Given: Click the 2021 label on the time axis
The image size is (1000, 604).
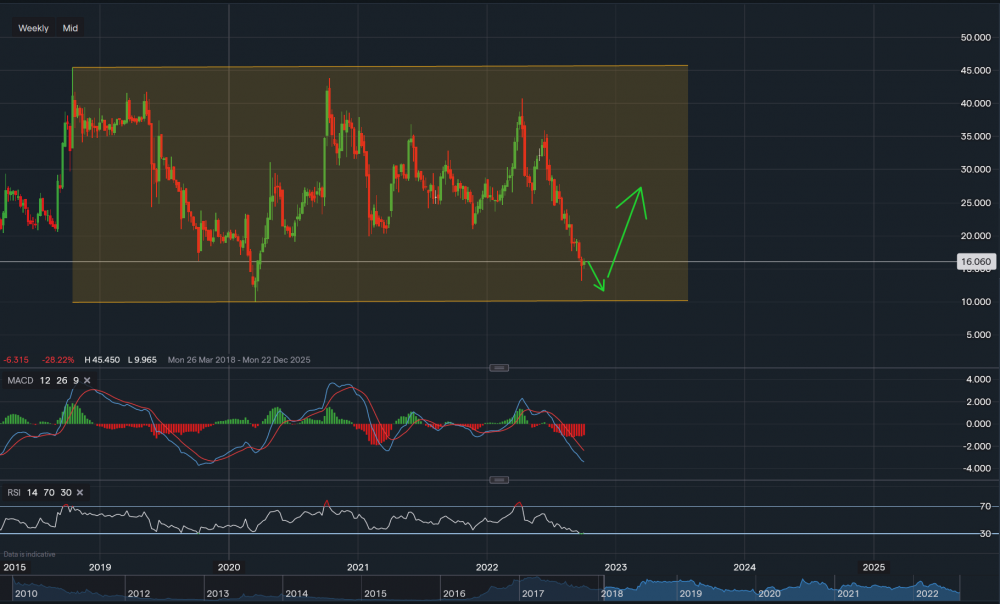Looking at the screenshot, I should [358, 565].
